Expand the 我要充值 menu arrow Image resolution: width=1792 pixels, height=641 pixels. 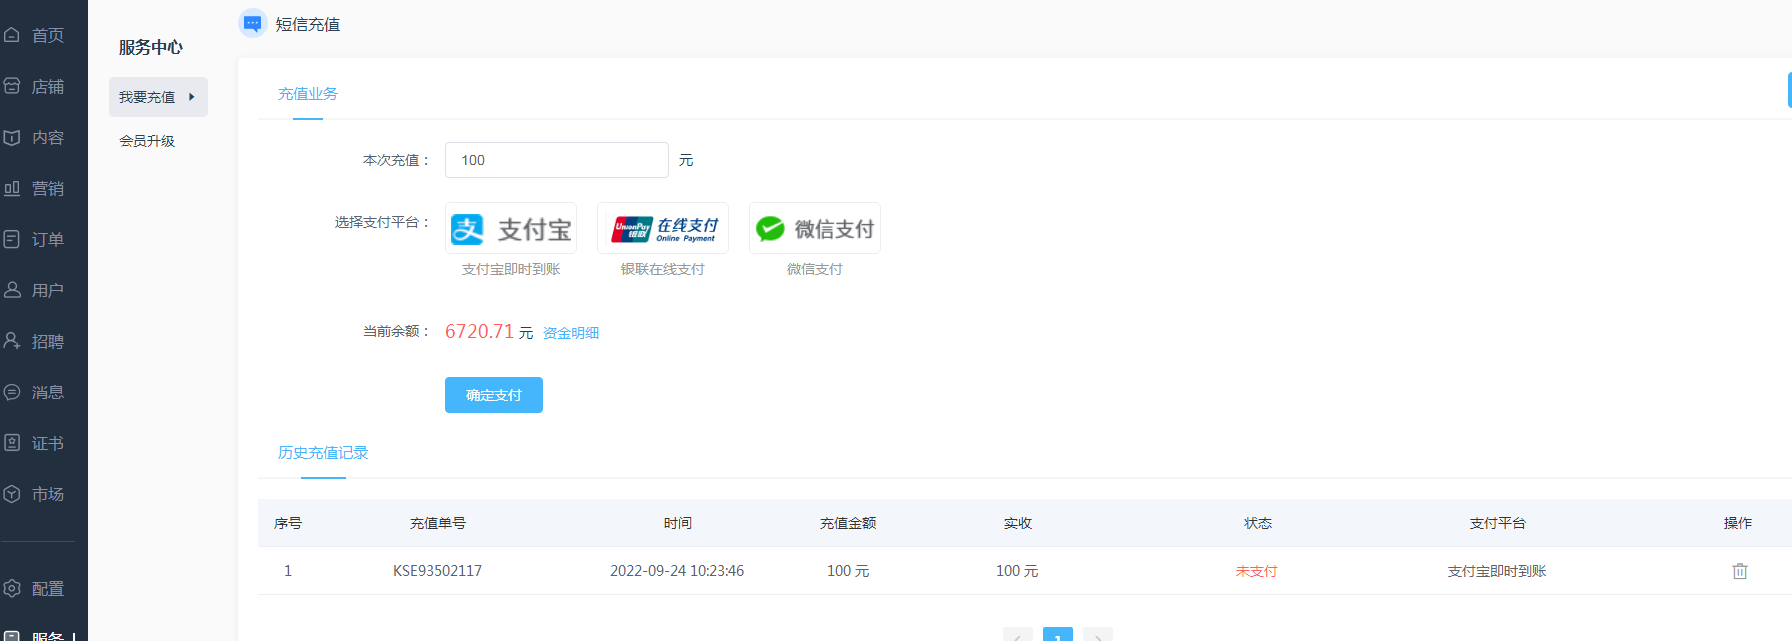tap(191, 97)
